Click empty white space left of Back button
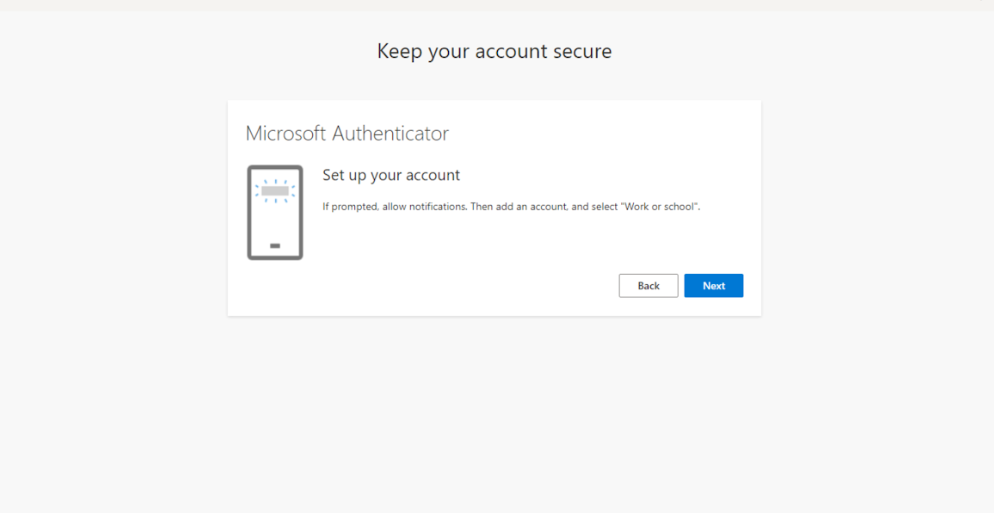Image resolution: width=994 pixels, height=513 pixels. (x=450, y=286)
